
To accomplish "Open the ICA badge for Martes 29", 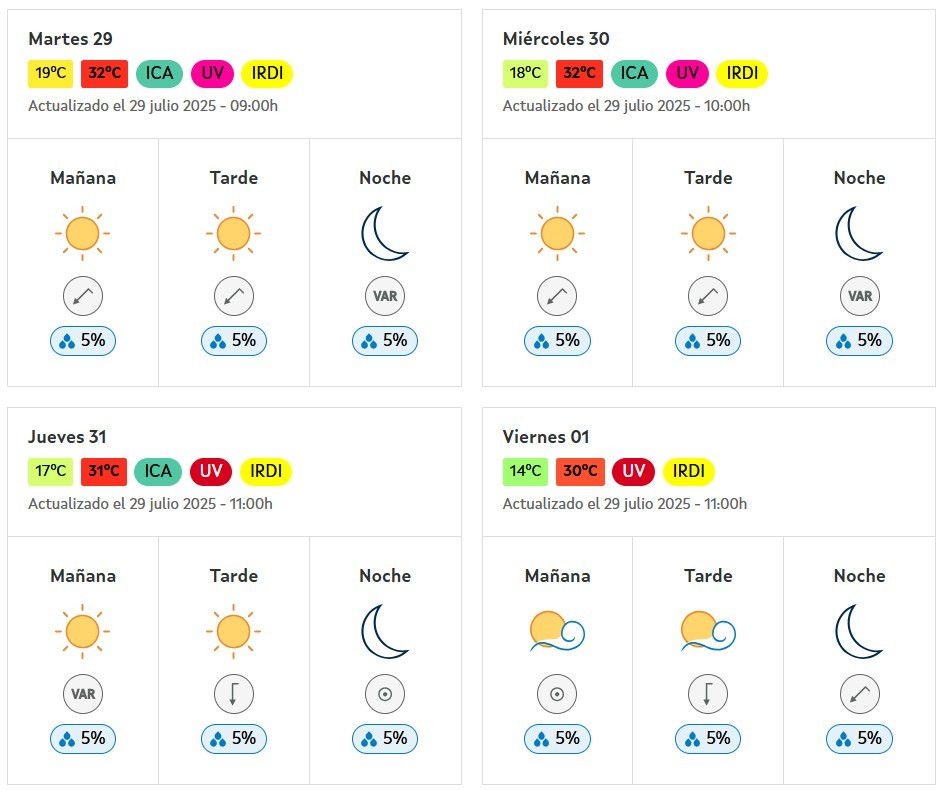I will [x=159, y=73].
